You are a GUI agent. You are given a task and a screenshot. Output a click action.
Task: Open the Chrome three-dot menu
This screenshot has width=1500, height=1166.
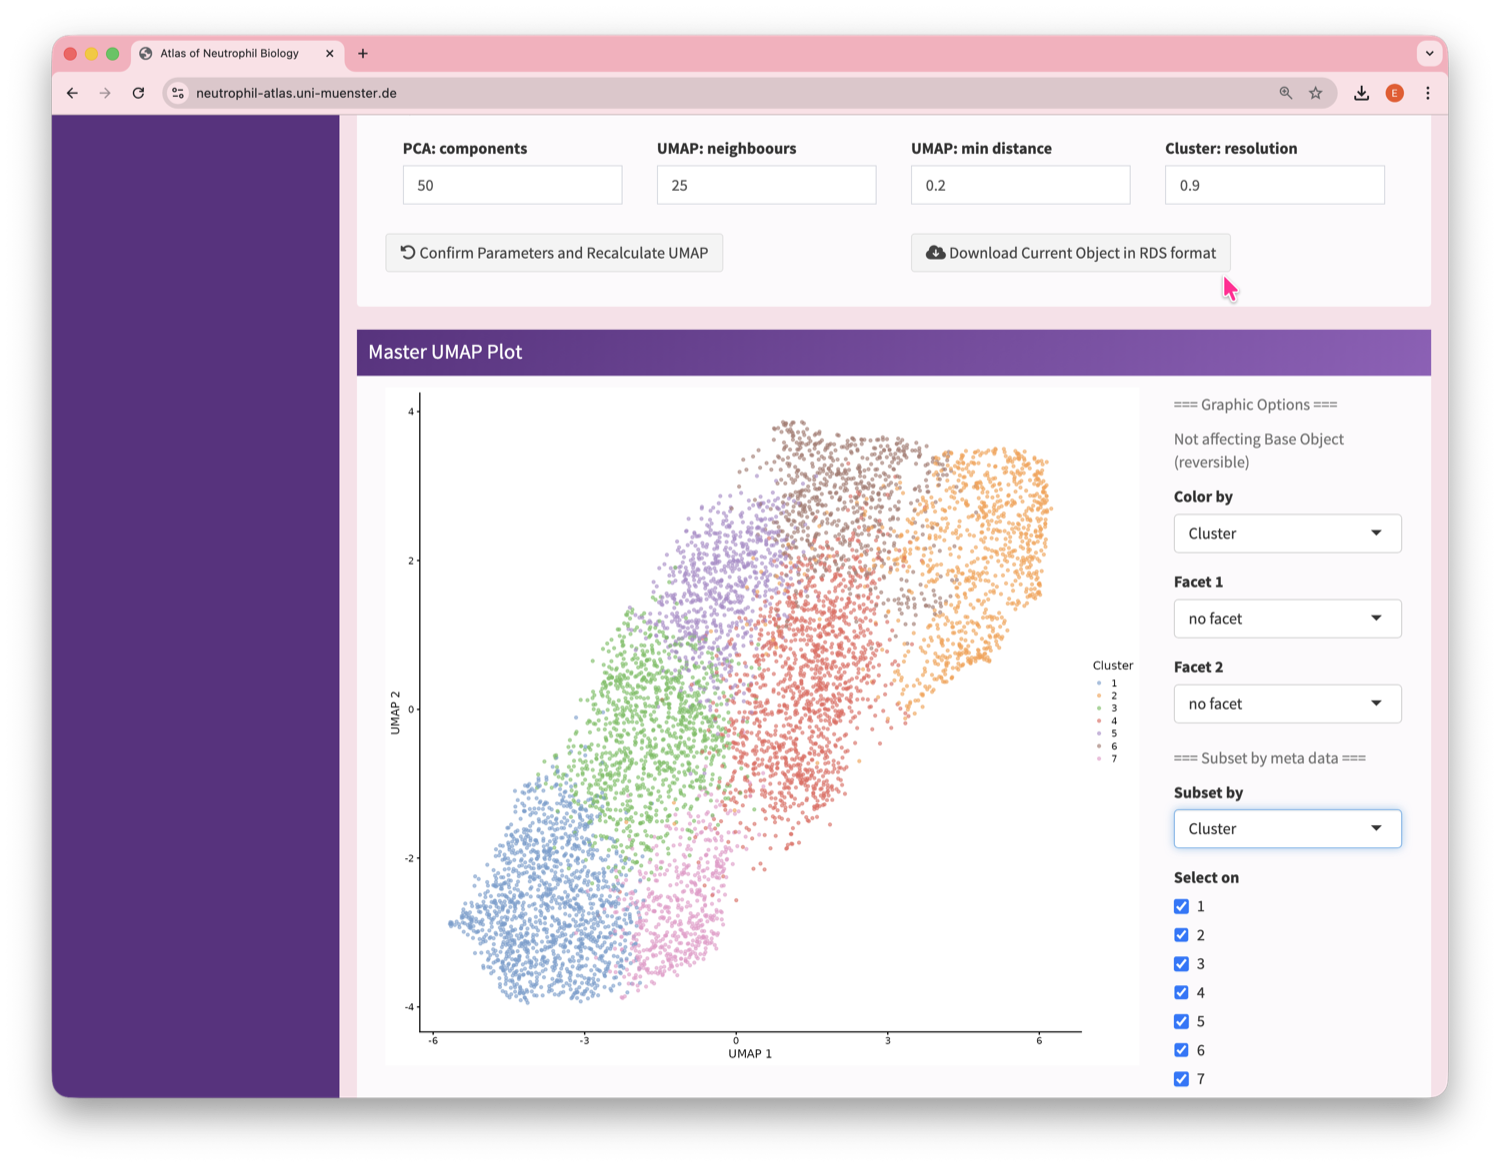[1427, 93]
